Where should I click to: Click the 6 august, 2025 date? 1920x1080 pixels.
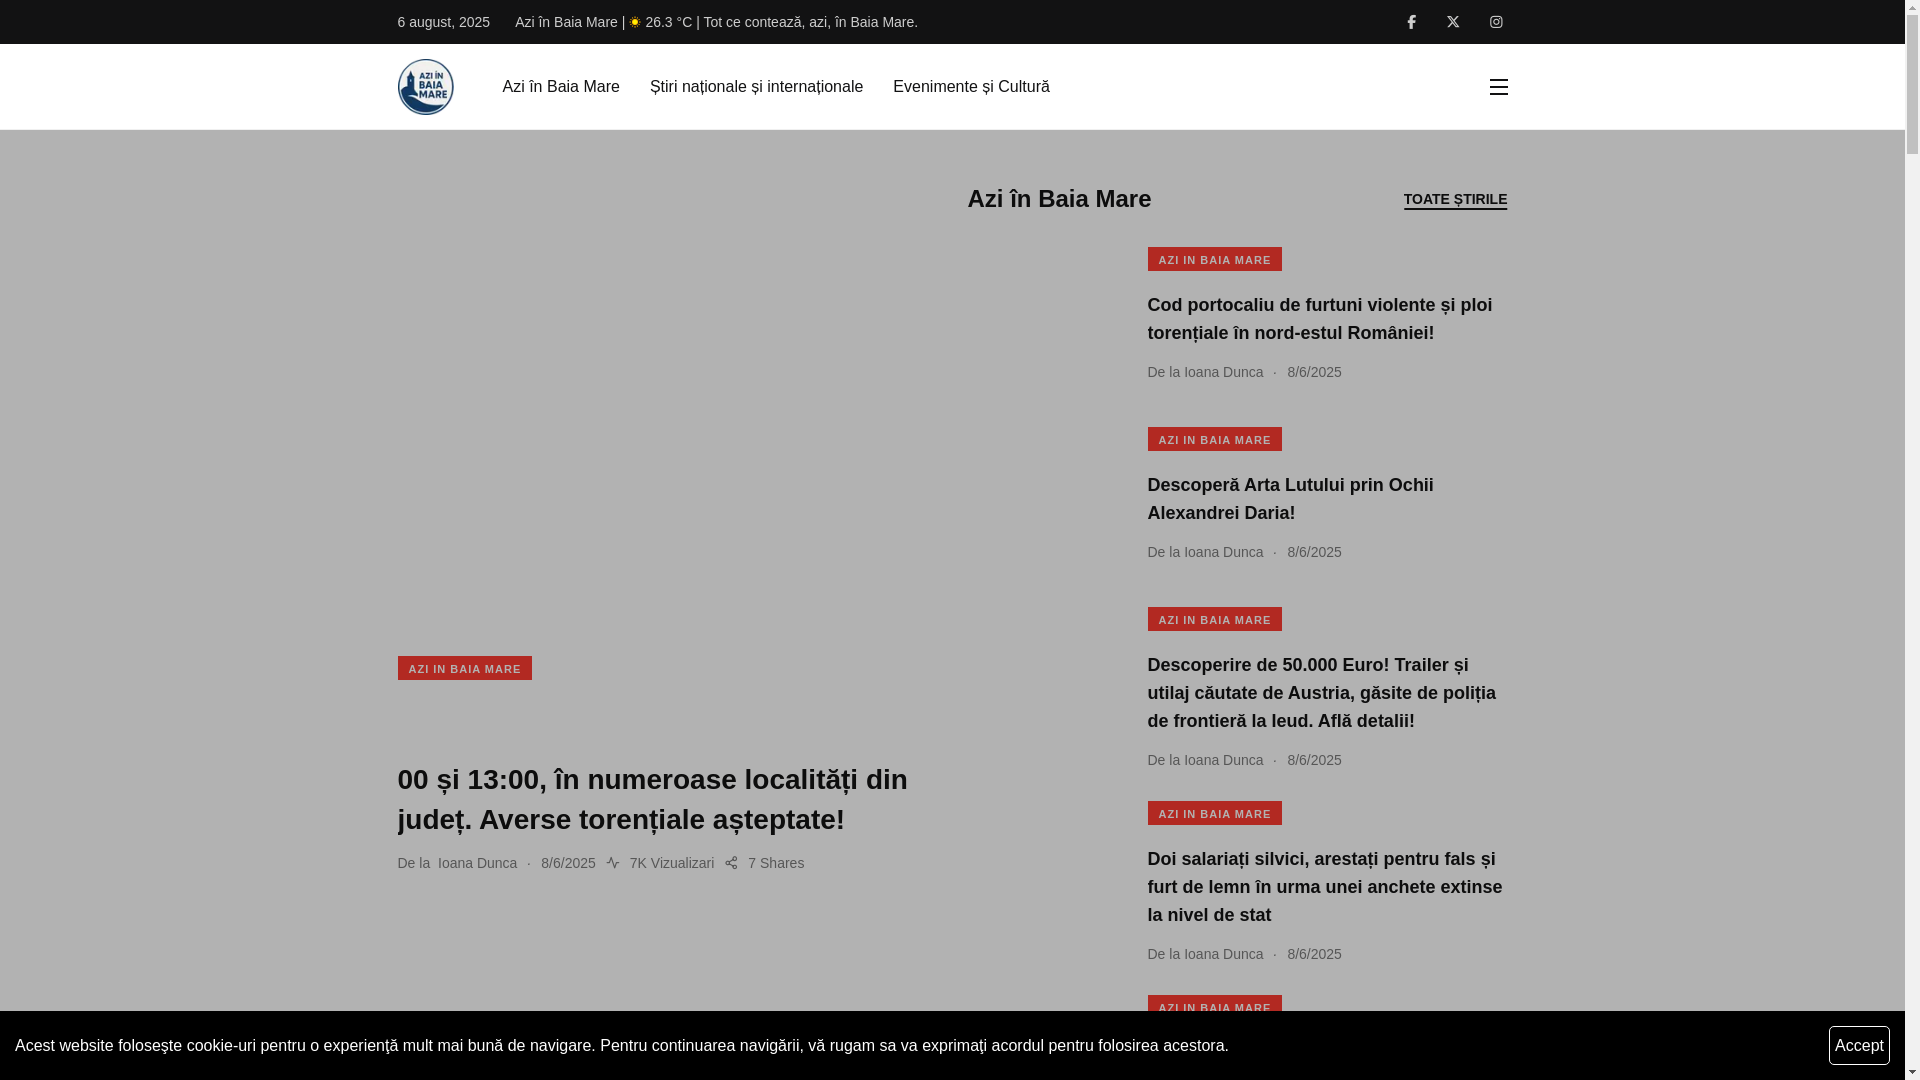click(444, 22)
